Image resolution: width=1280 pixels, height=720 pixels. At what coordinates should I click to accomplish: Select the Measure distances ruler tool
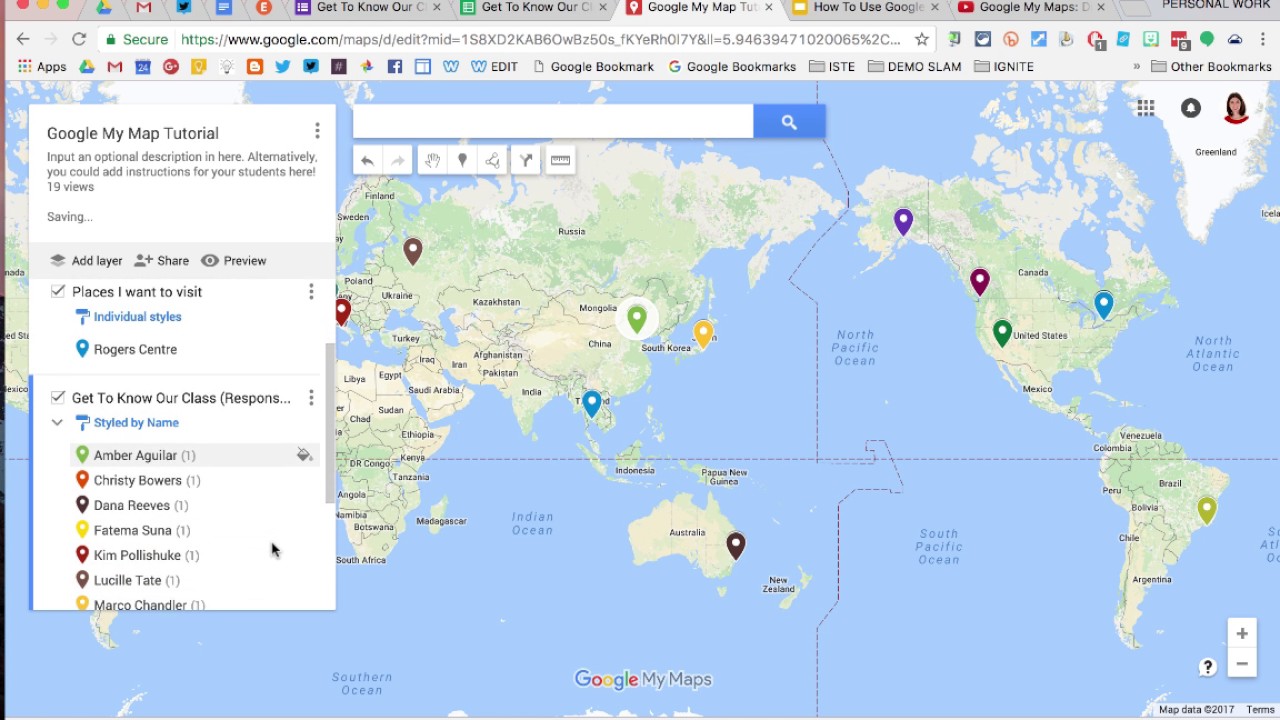point(560,161)
